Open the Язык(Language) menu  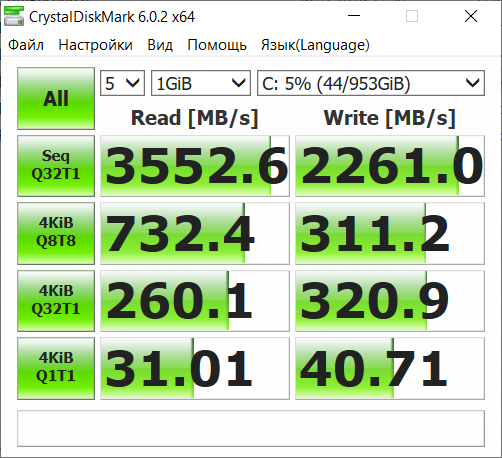pyautogui.click(x=315, y=45)
